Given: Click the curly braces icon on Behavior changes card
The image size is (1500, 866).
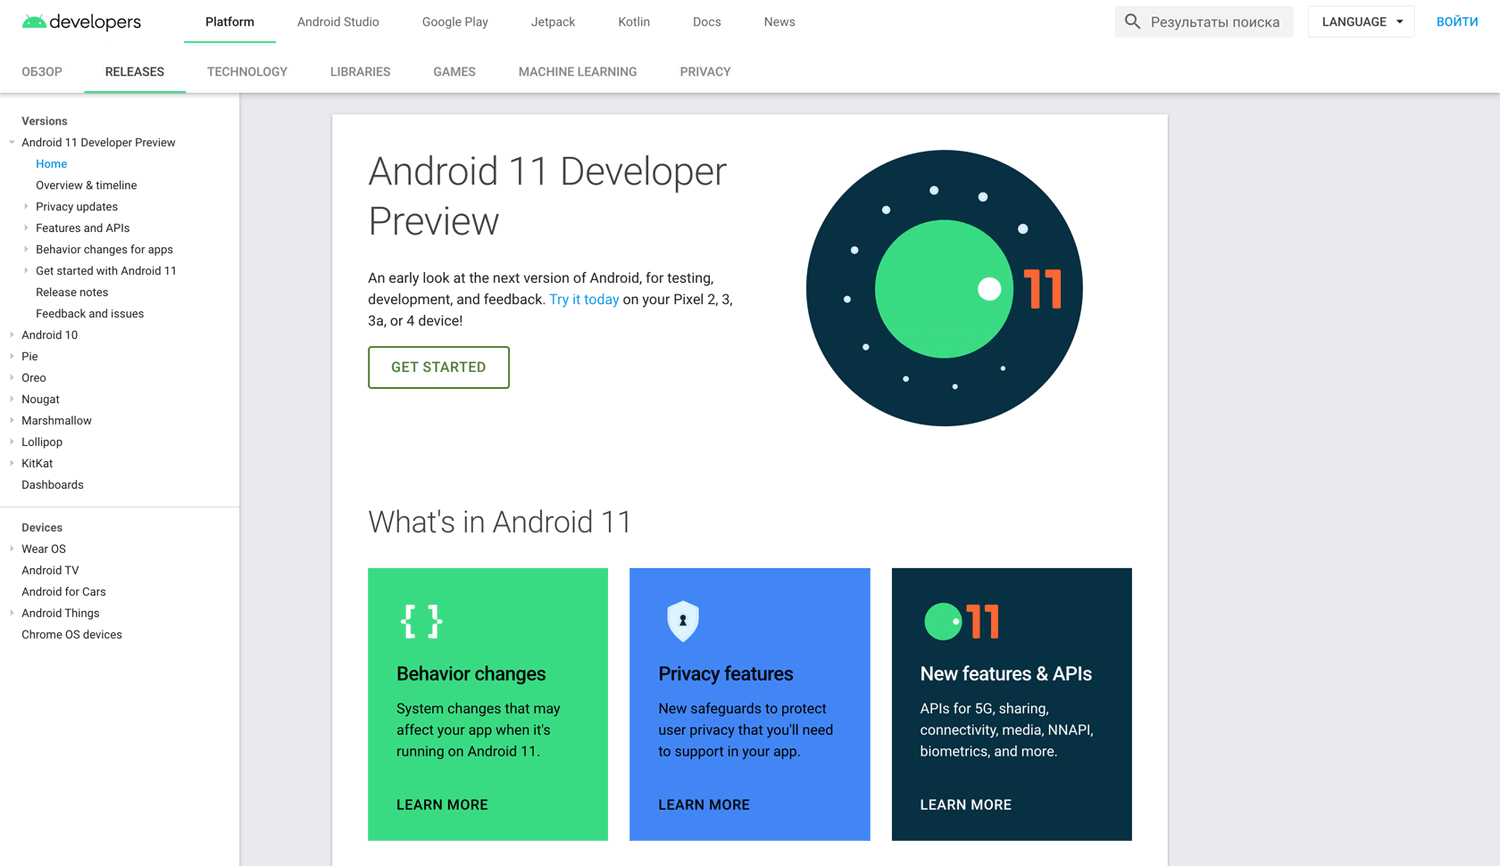Looking at the screenshot, I should (420, 621).
